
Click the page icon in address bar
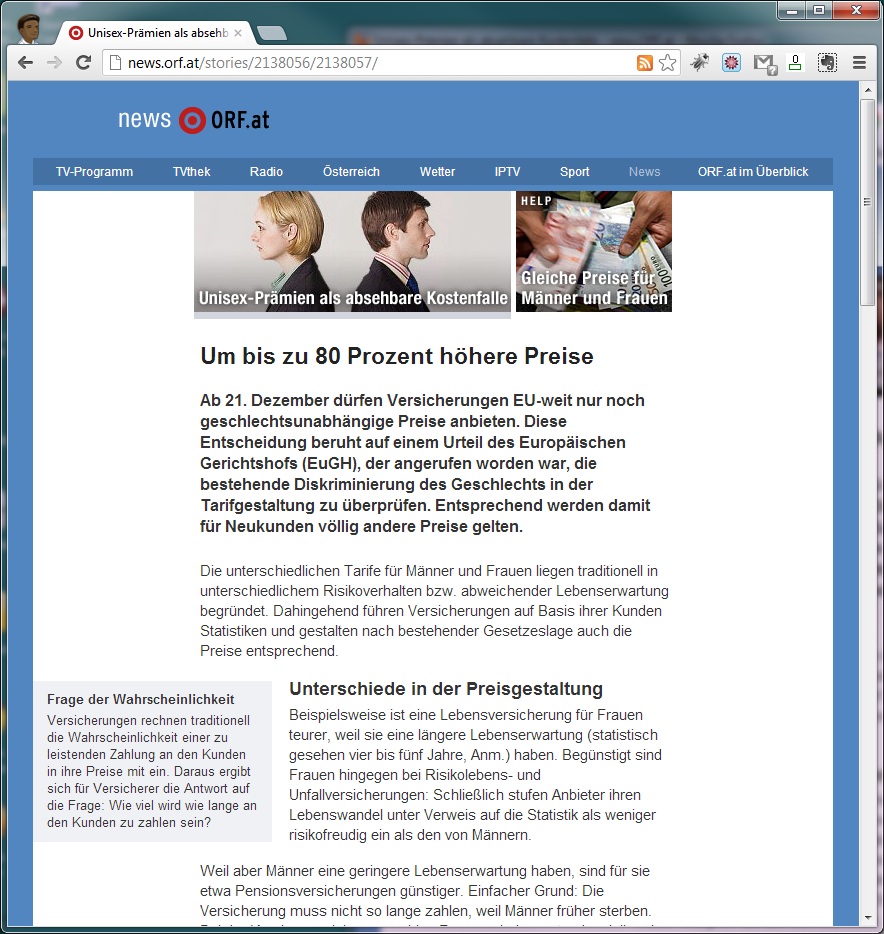(x=116, y=63)
